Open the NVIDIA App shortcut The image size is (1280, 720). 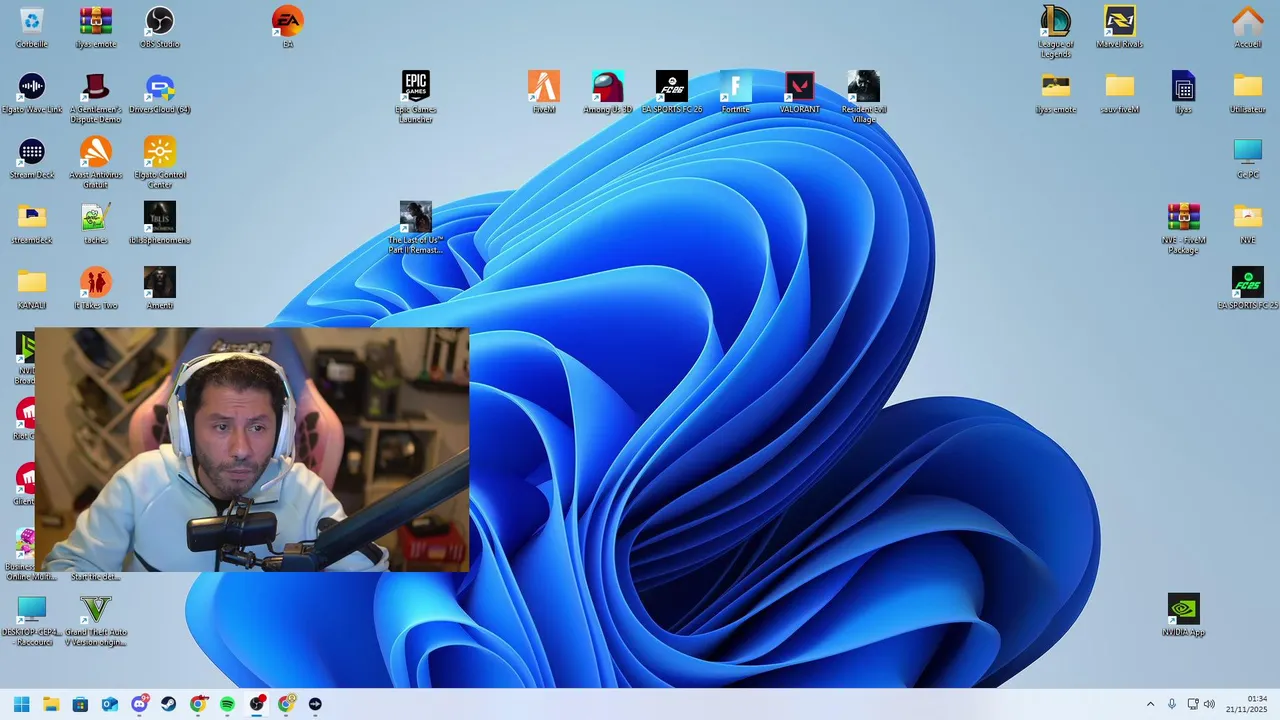pyautogui.click(x=1184, y=609)
